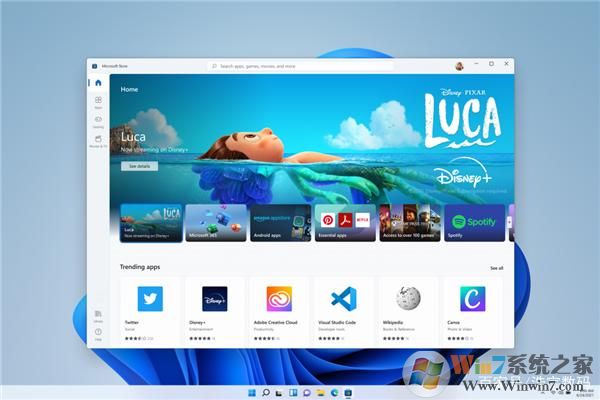Image resolution: width=600 pixels, height=400 pixels.
Task: Open the Chat icon on taskbar
Action: [307, 393]
